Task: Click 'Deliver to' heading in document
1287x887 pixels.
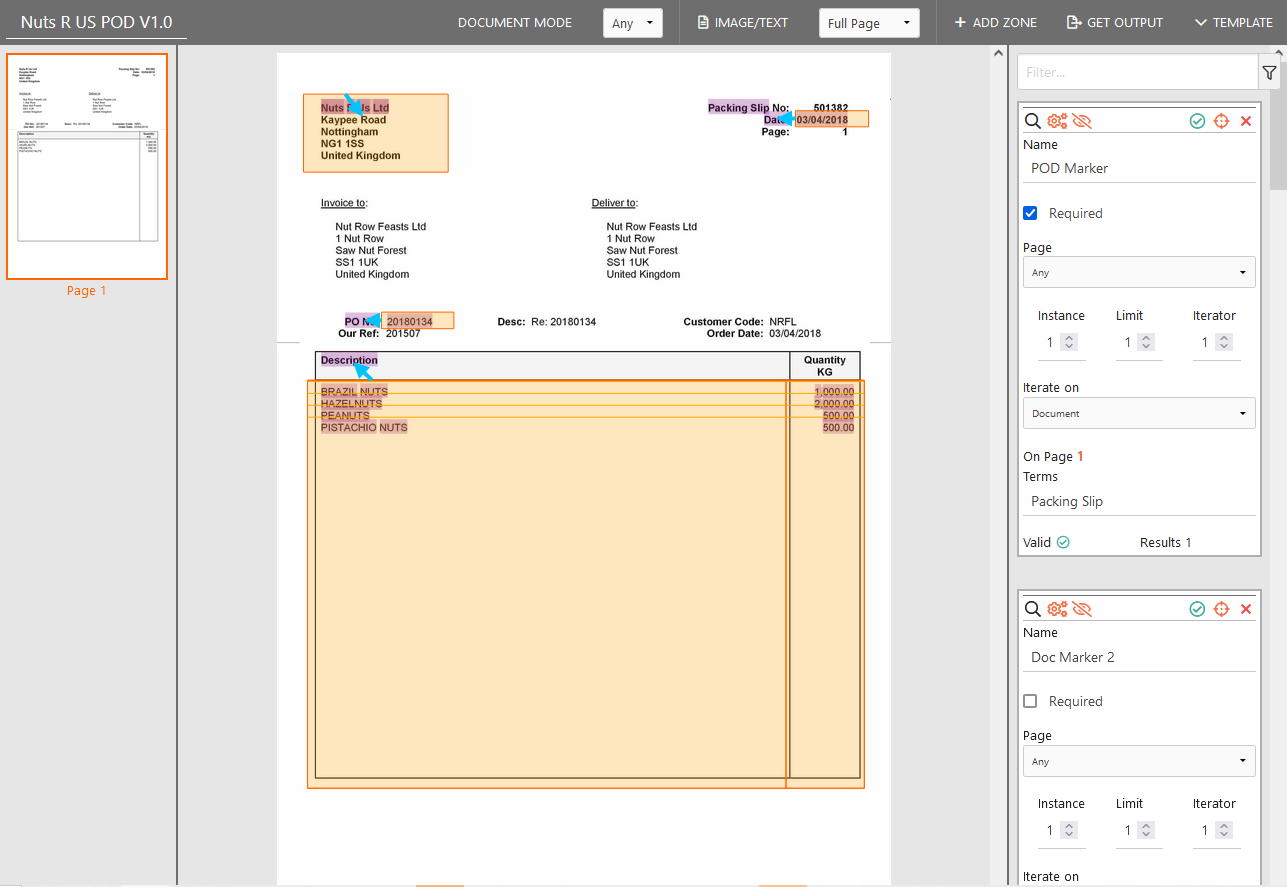Action: [615, 203]
